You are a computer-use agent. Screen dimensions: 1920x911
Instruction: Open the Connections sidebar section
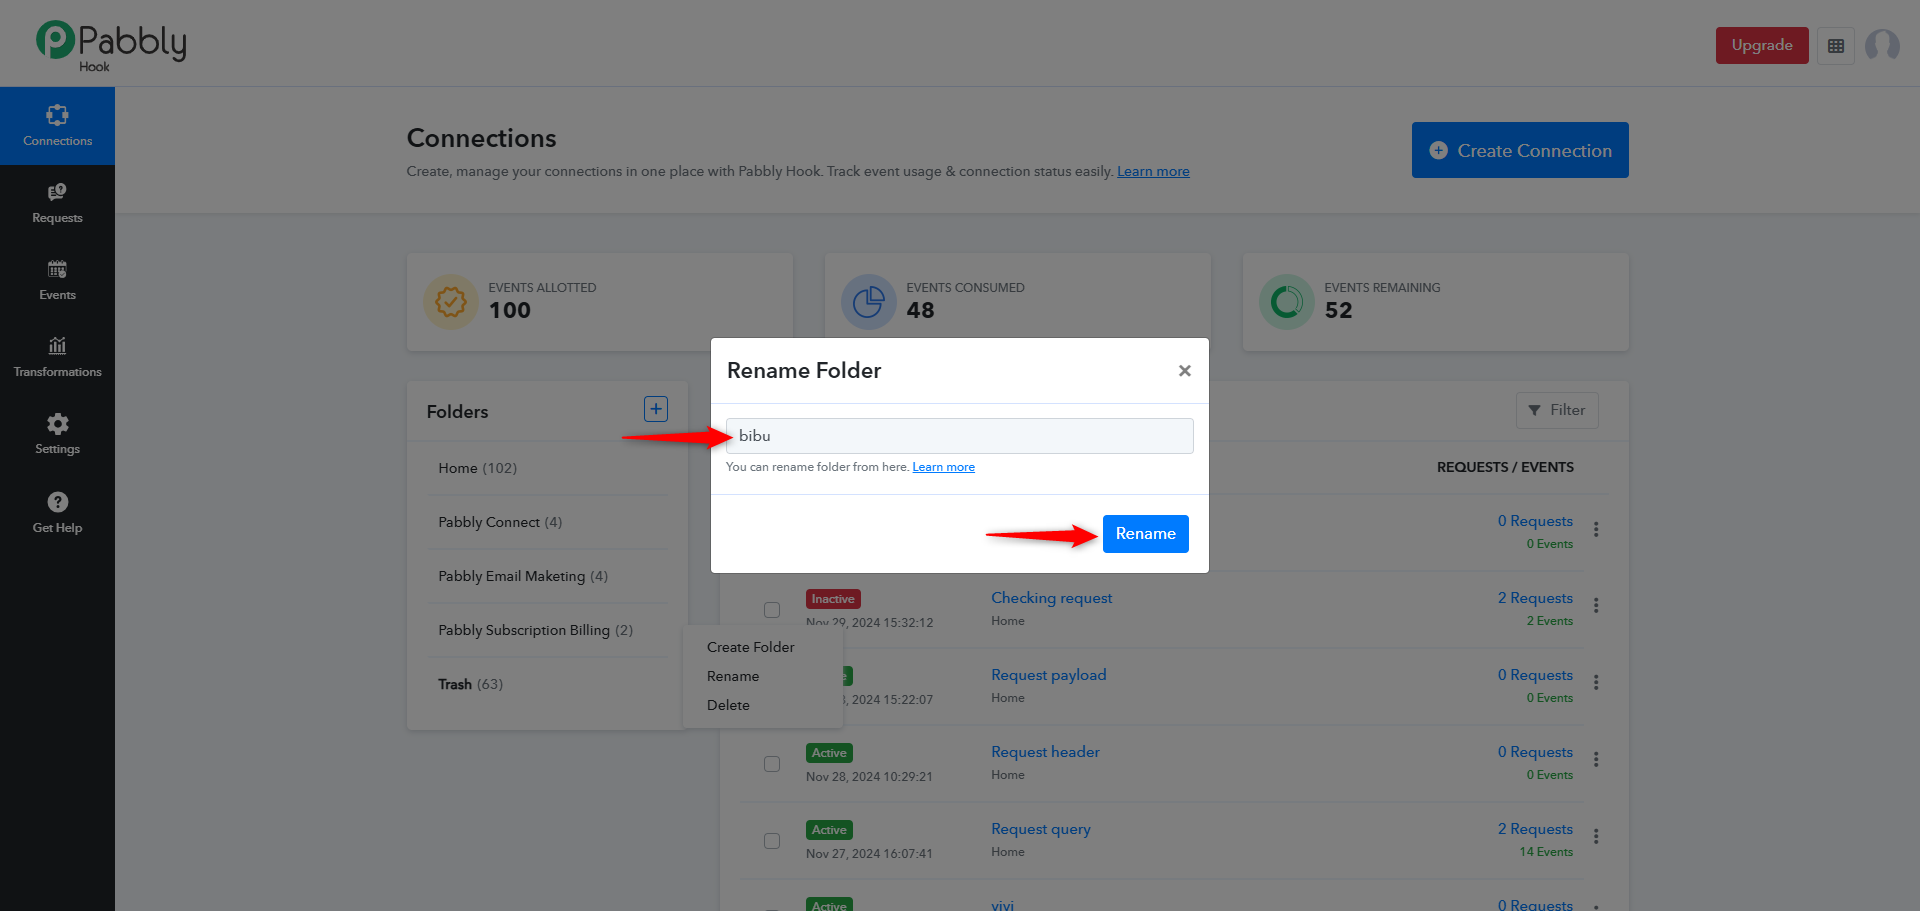click(x=57, y=126)
